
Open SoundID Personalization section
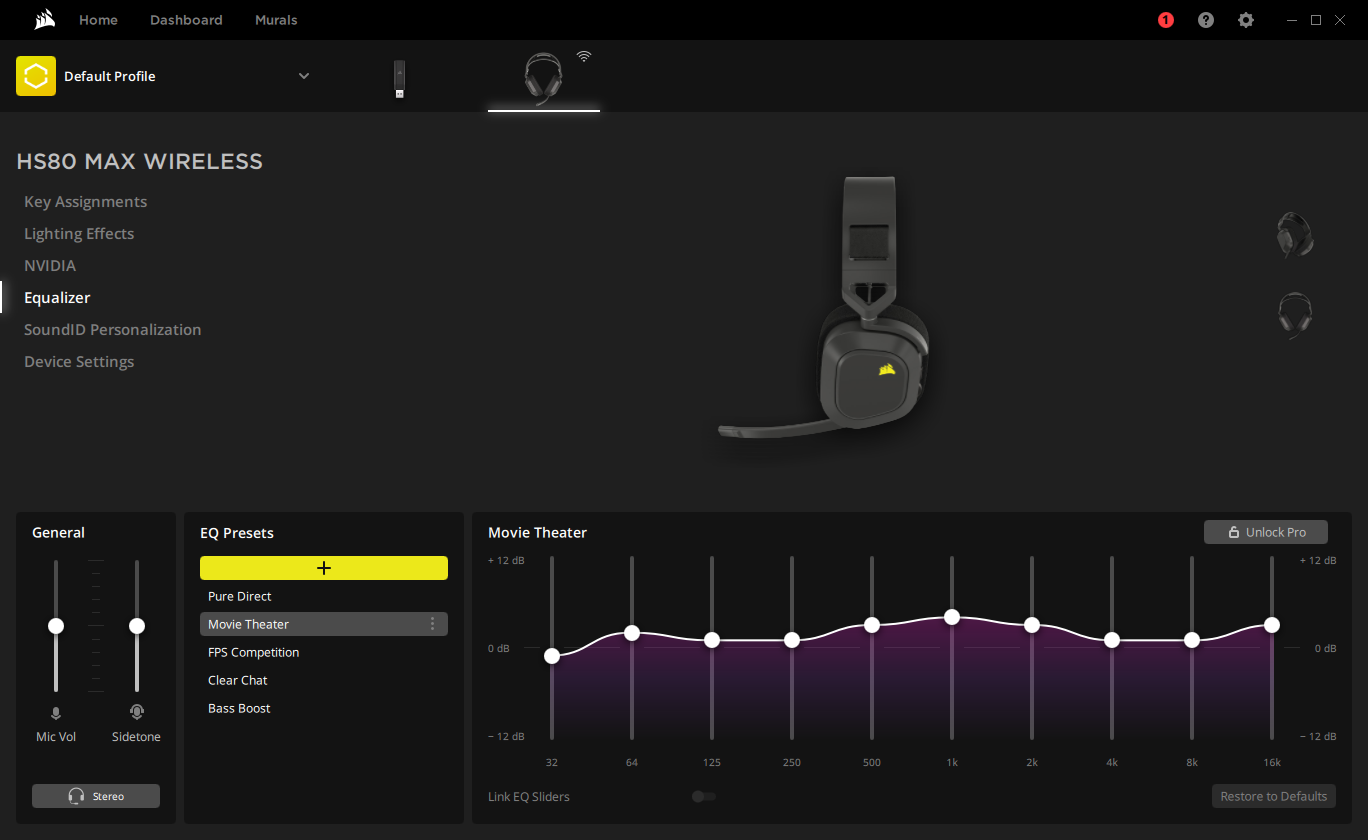point(113,330)
